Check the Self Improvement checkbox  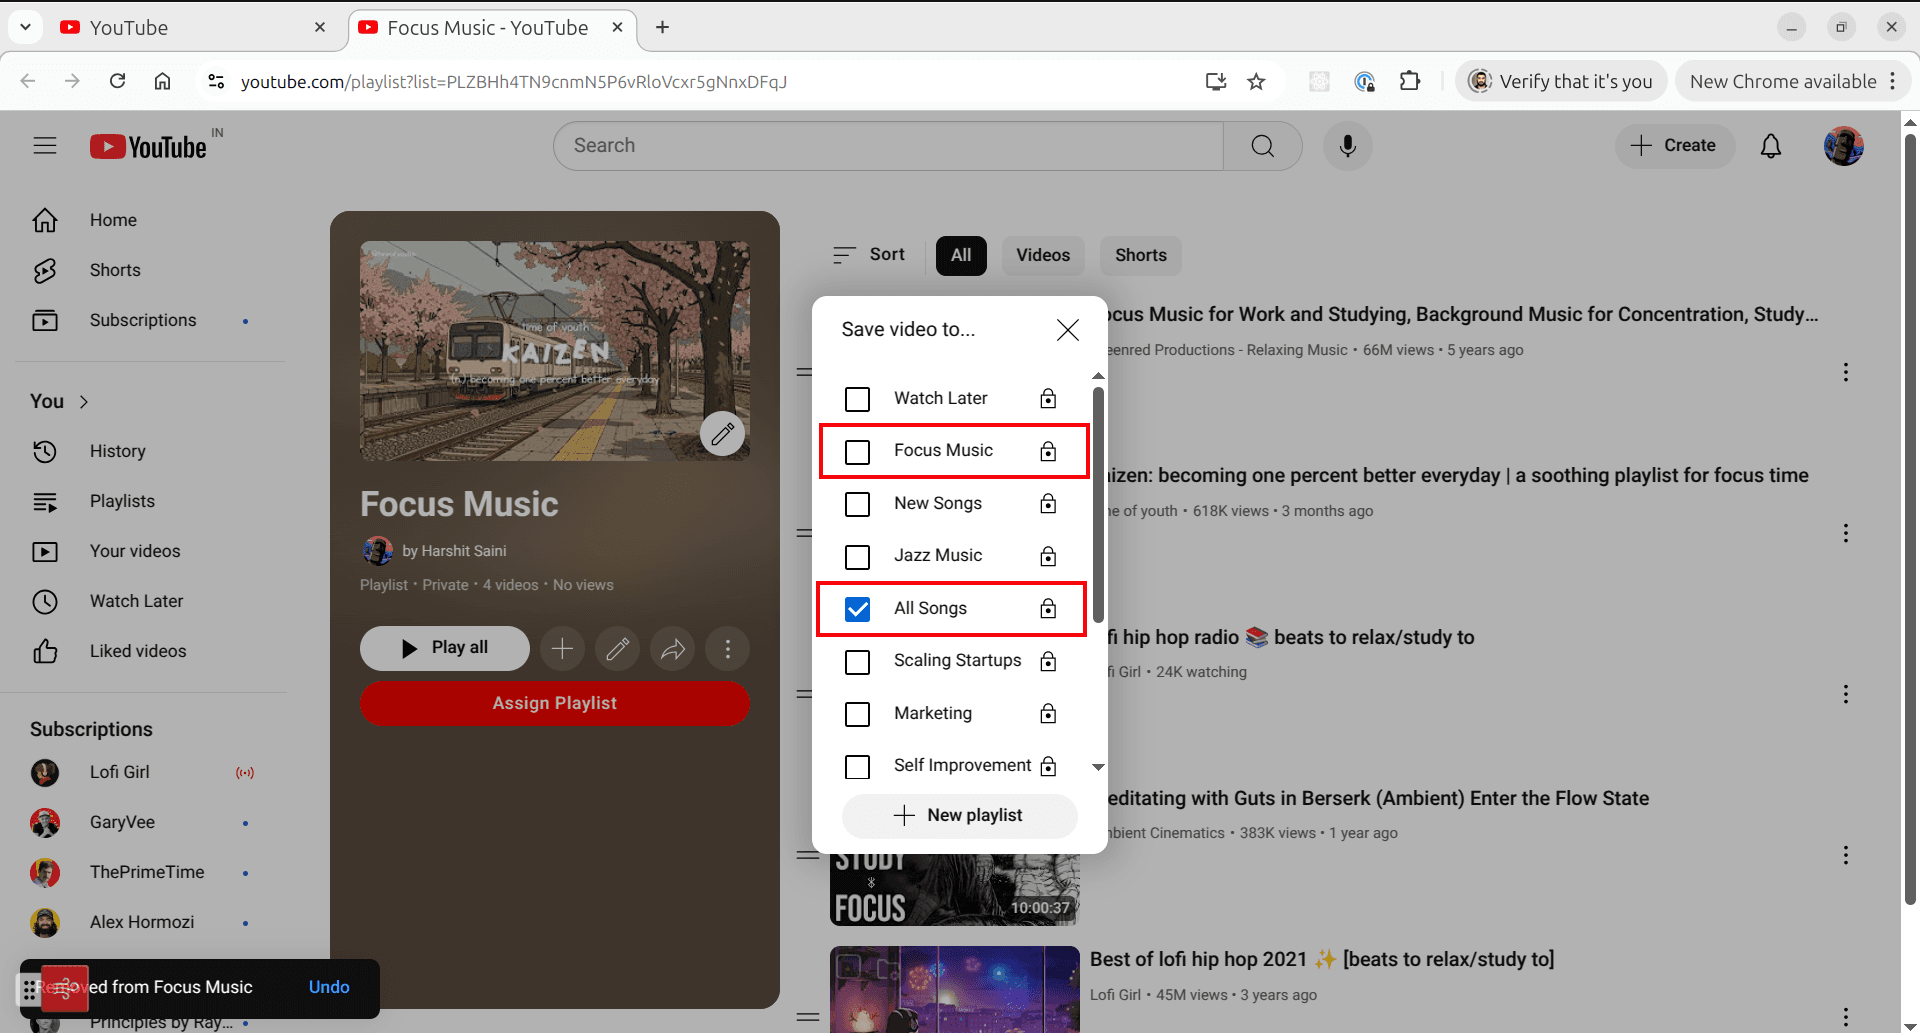click(x=857, y=767)
